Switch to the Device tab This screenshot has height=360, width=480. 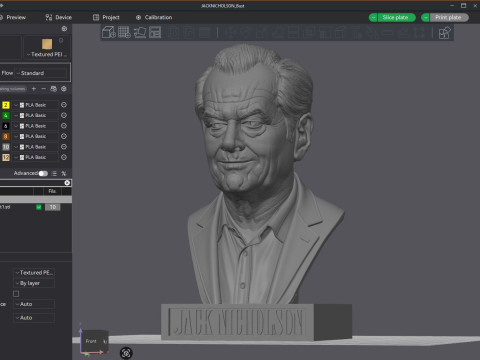point(59,17)
